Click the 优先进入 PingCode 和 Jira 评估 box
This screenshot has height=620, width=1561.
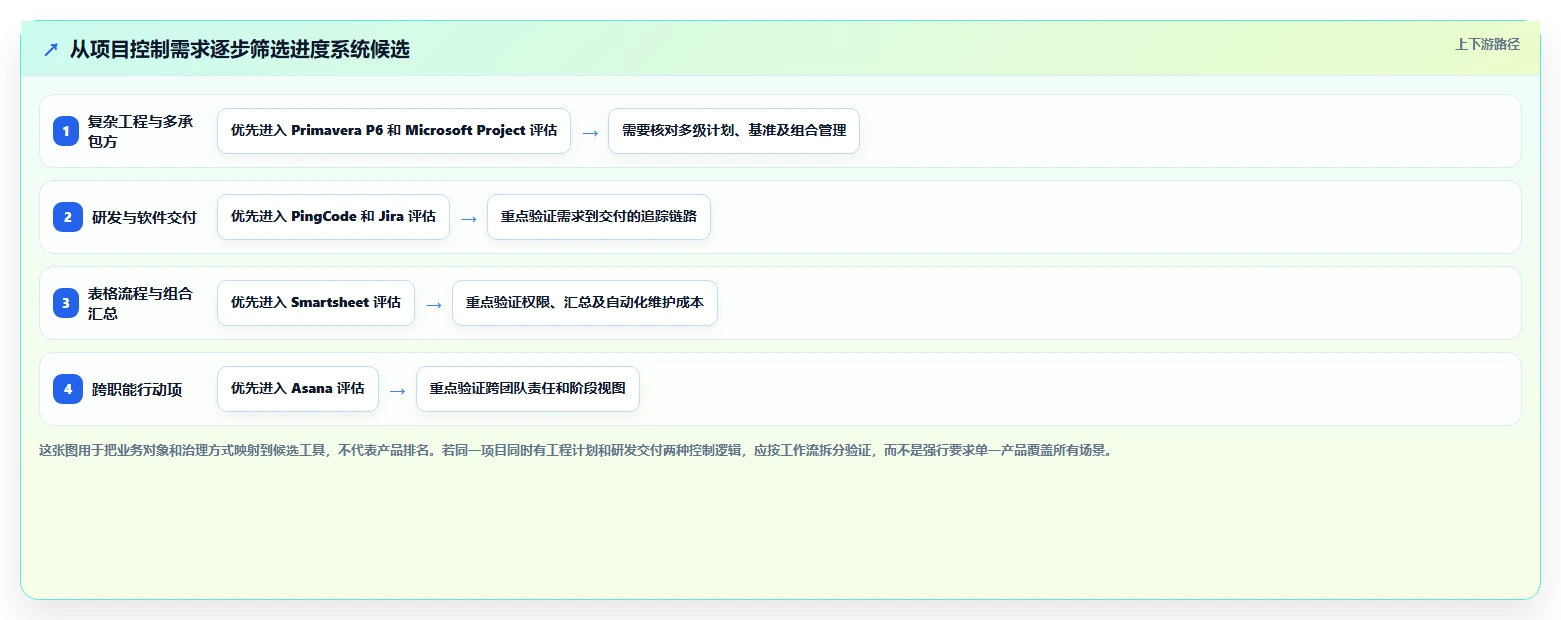(333, 217)
